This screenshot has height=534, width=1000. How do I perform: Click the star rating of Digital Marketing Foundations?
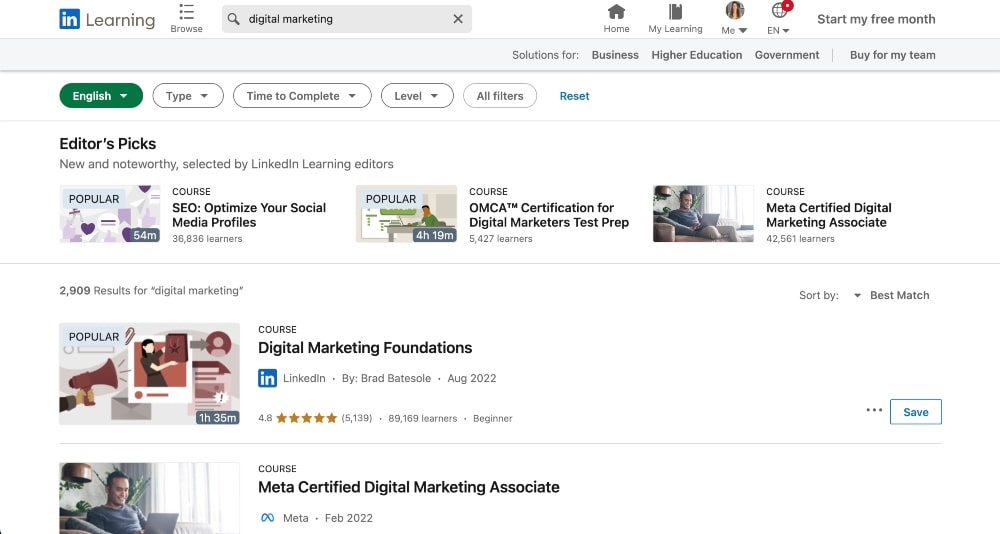306,419
